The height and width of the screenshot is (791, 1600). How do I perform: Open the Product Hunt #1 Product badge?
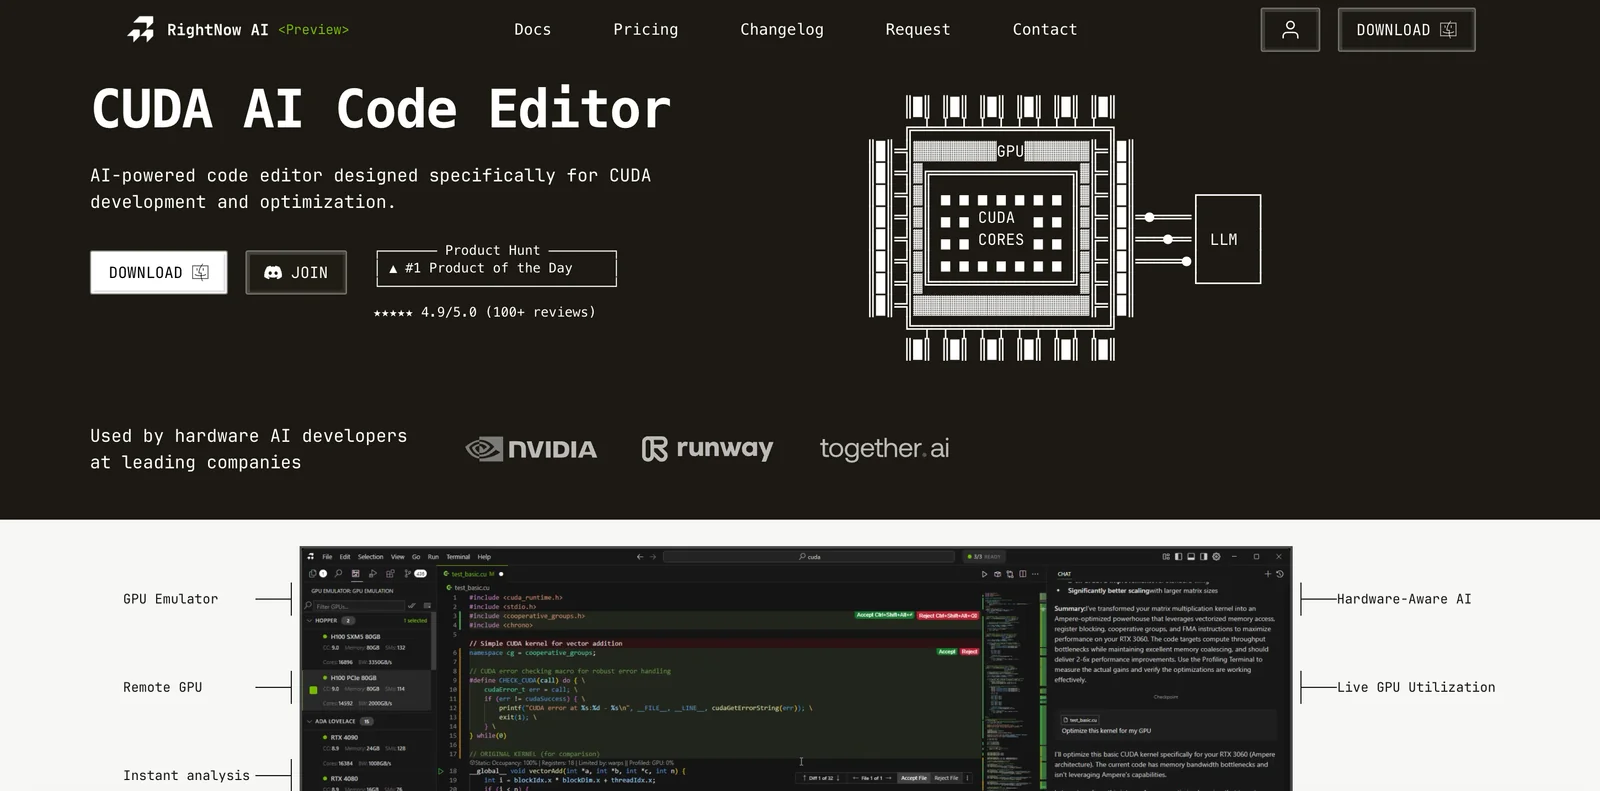pos(496,268)
